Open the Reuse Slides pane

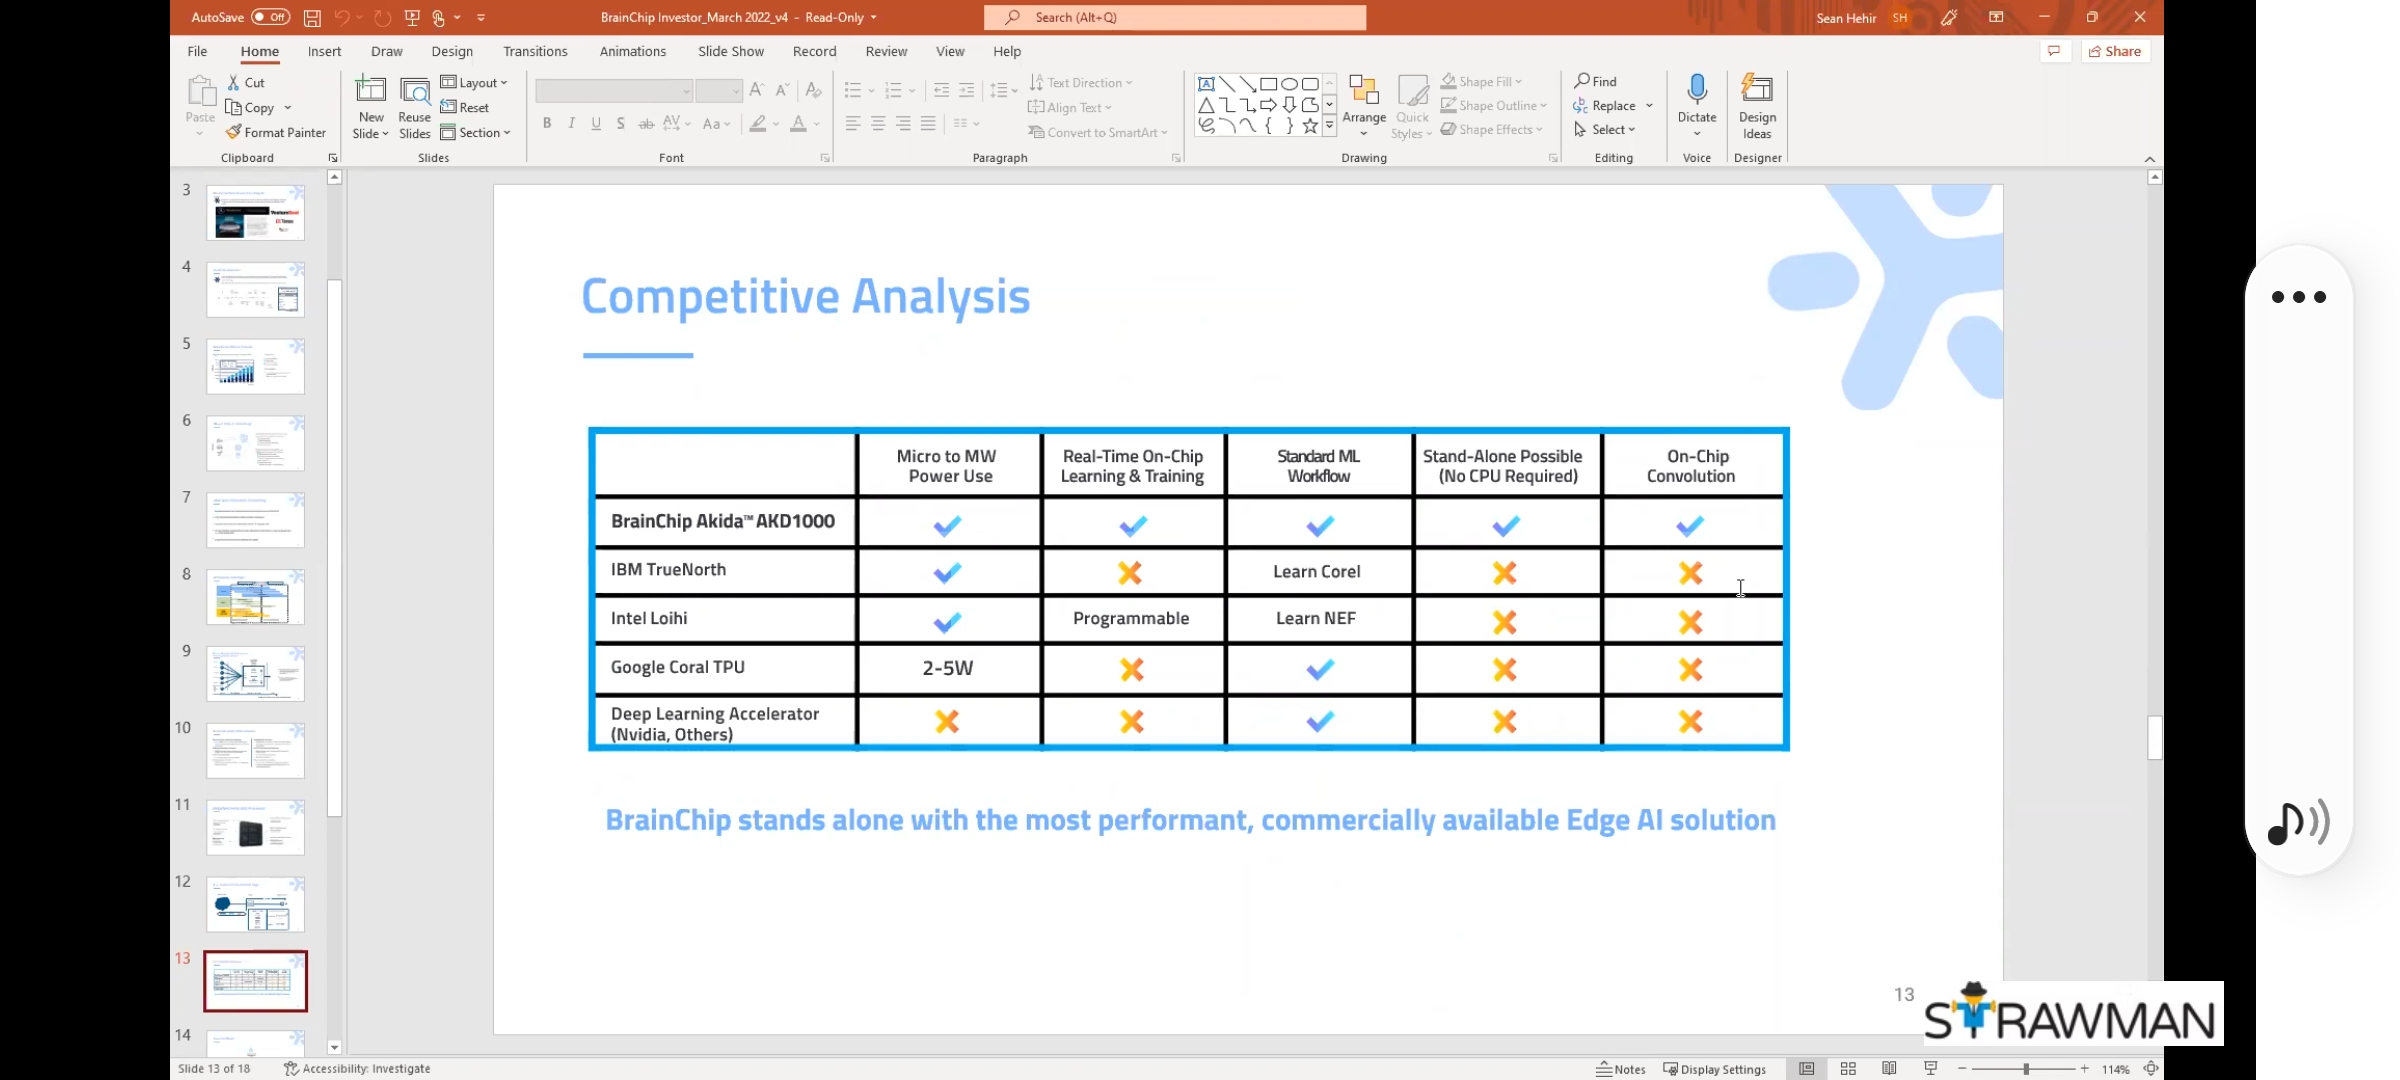click(x=414, y=107)
